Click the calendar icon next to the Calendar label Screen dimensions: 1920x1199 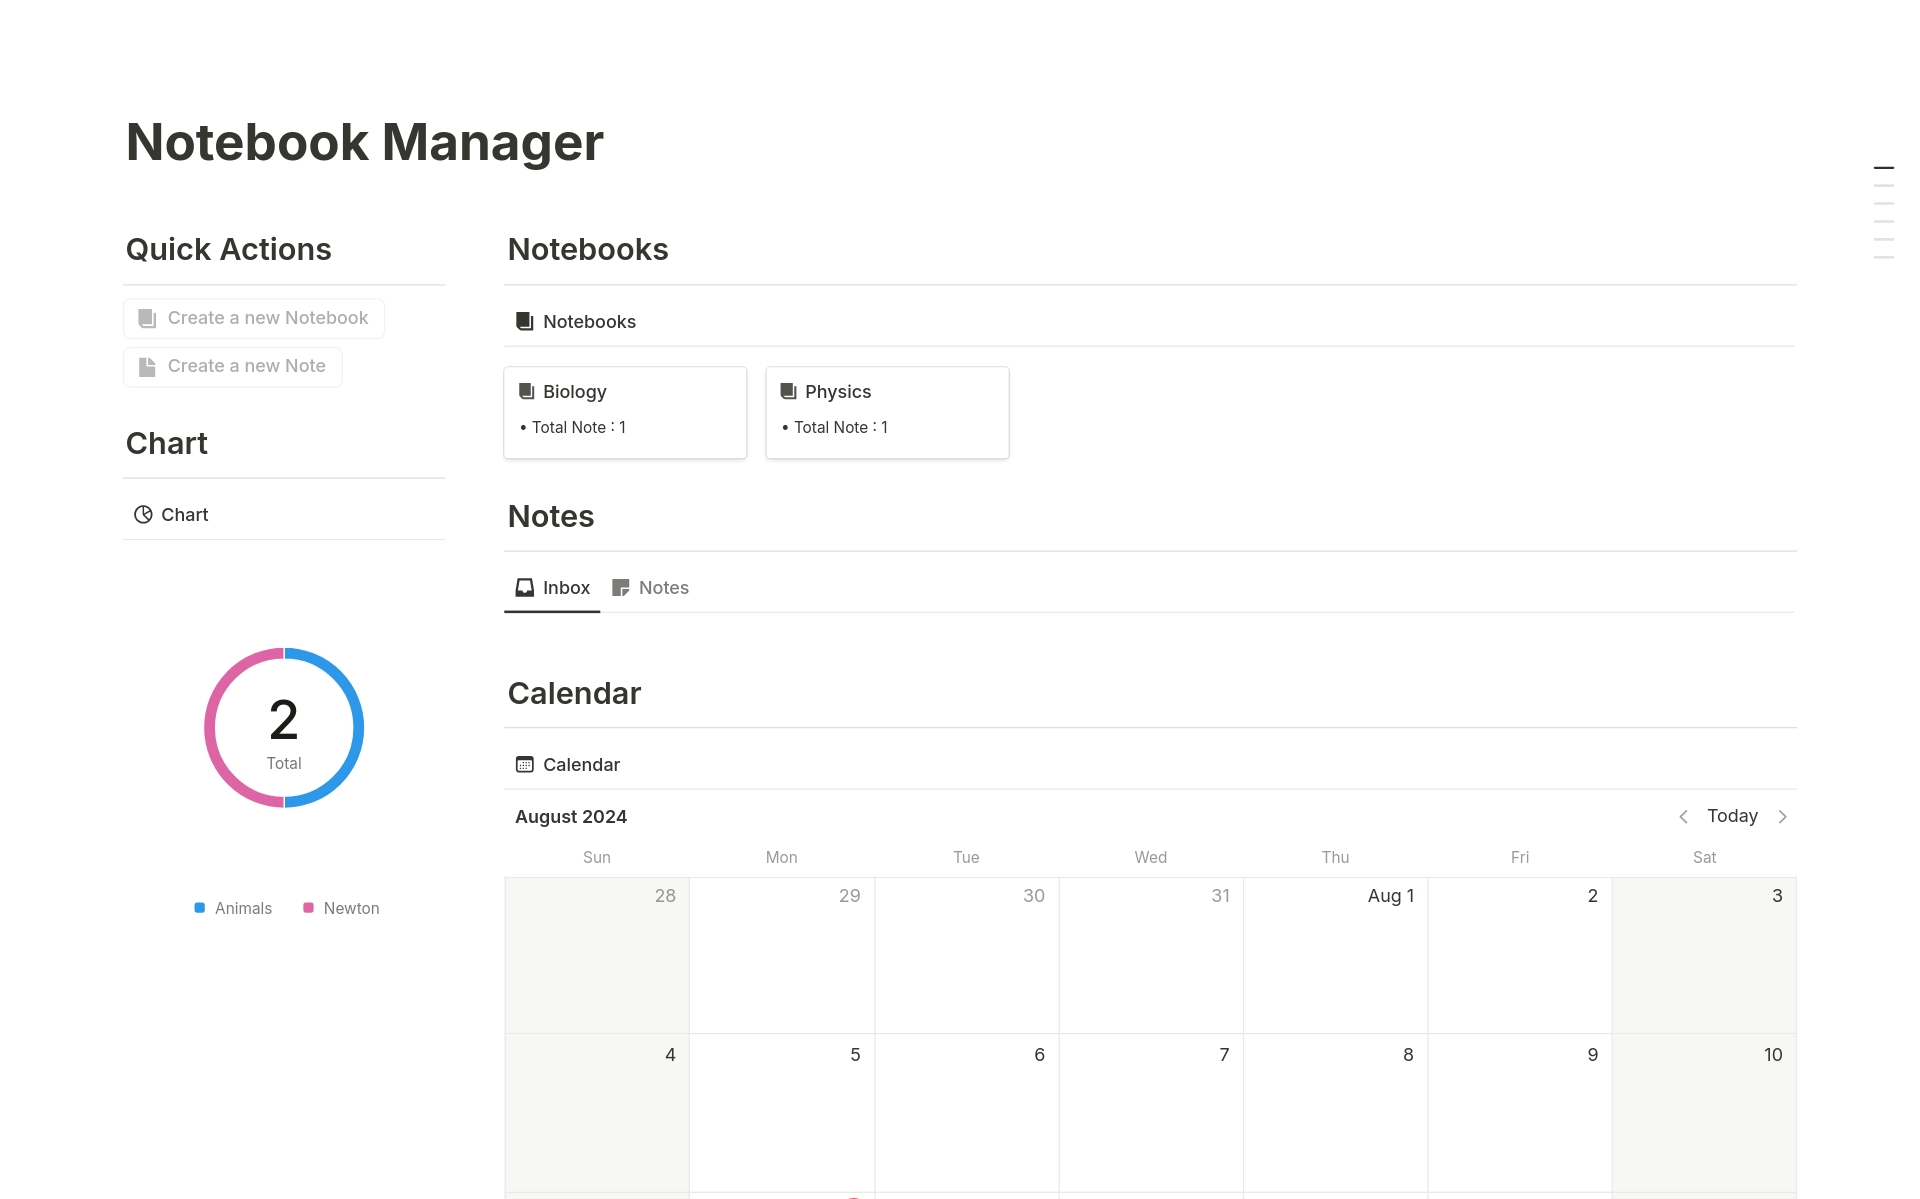[523, 764]
